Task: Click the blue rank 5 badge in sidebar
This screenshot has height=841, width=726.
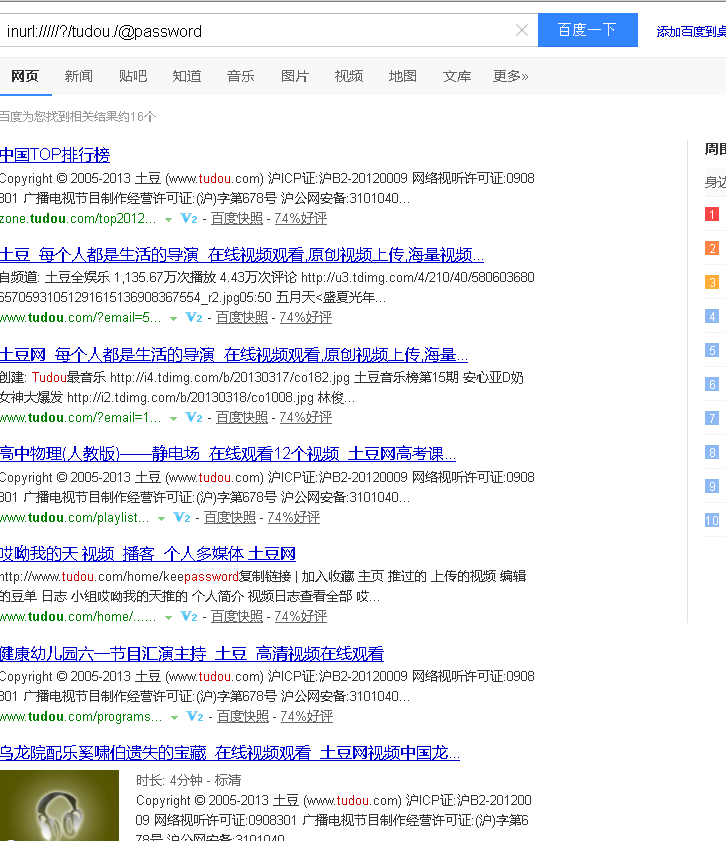Action: coord(712,350)
